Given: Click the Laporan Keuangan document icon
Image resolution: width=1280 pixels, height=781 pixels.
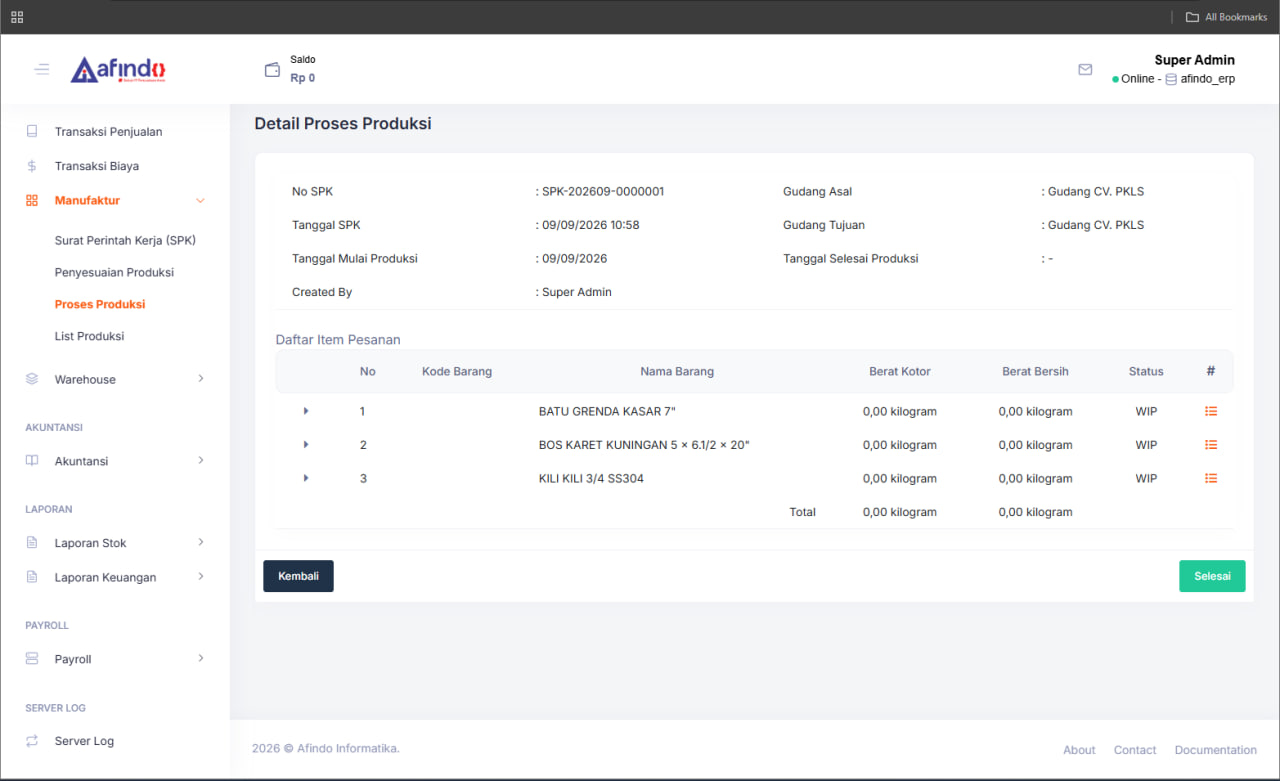Looking at the screenshot, I should coord(32,577).
